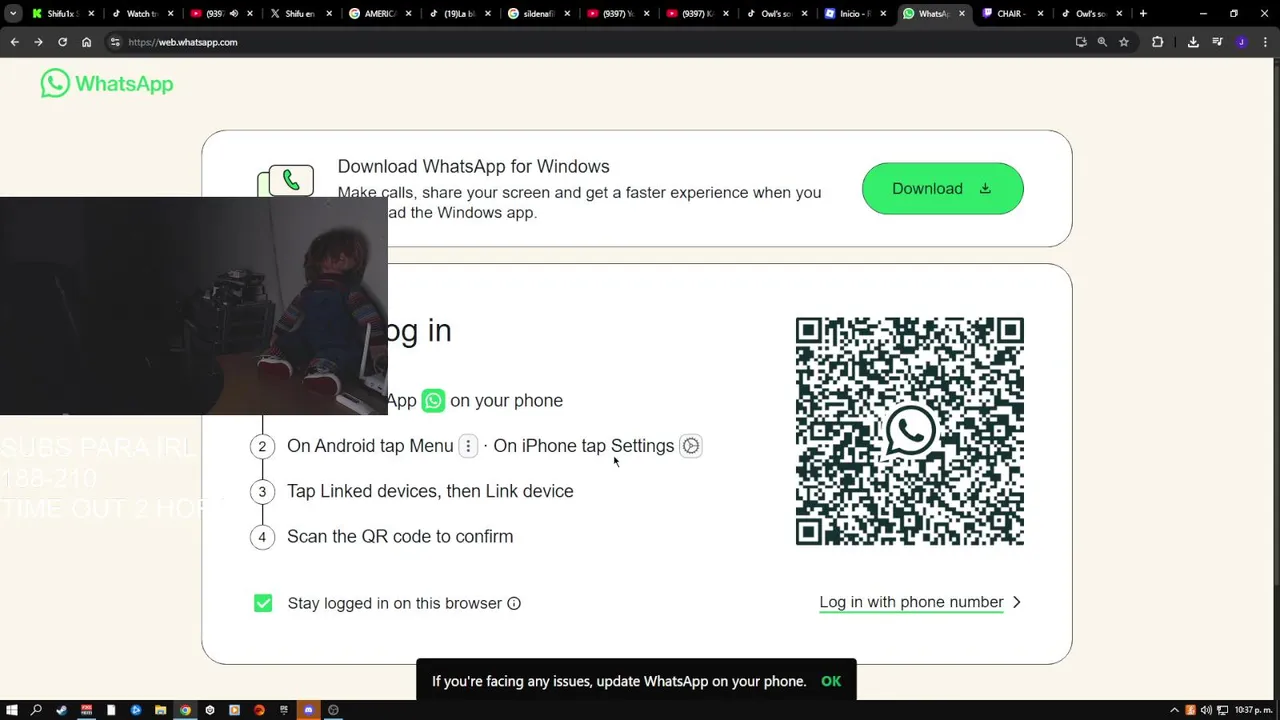
Task: Switch to the 'Shifu en' X tab
Action: (301, 14)
